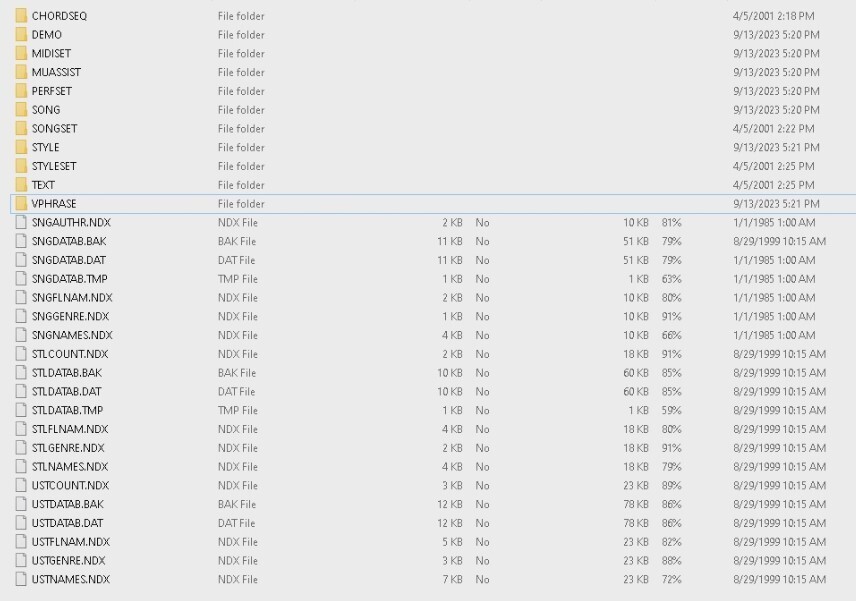The width and height of the screenshot is (856, 601).
Task: Click the SNGAUTHR.NDX file icon
Action: pos(21,222)
